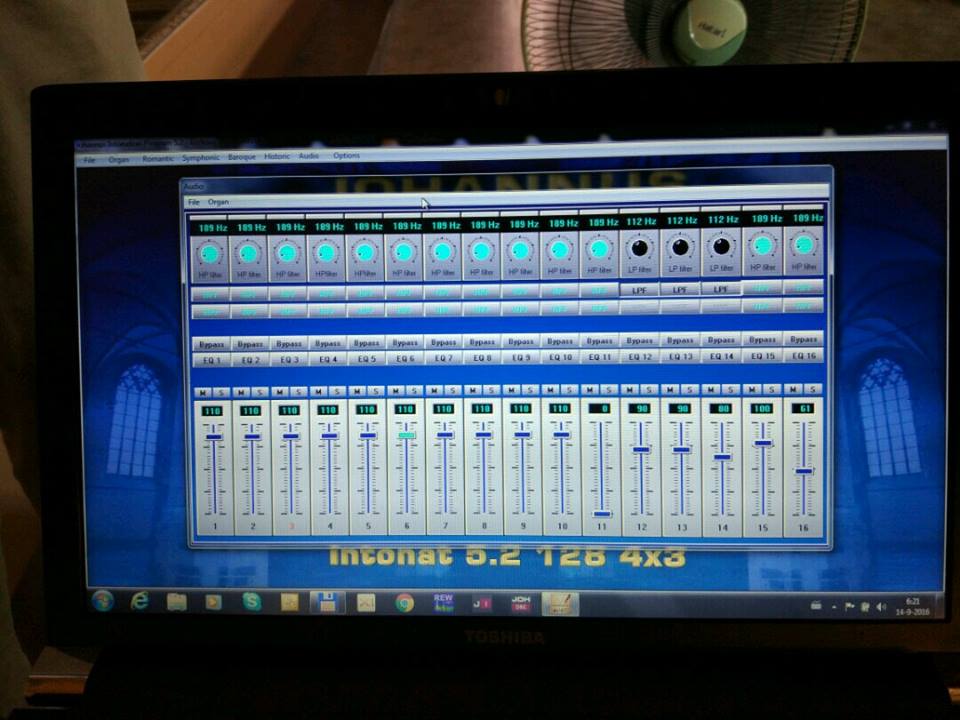Screen dimensions: 960x720
Task: Open the EQ 1 equalizer
Action: [211, 361]
